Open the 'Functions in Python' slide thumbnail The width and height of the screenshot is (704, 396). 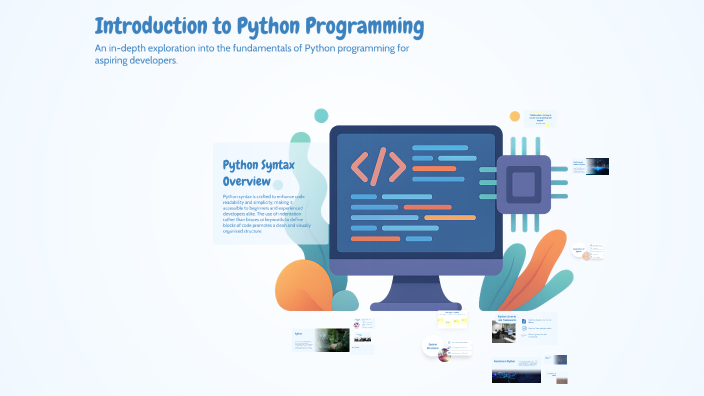pos(516,370)
